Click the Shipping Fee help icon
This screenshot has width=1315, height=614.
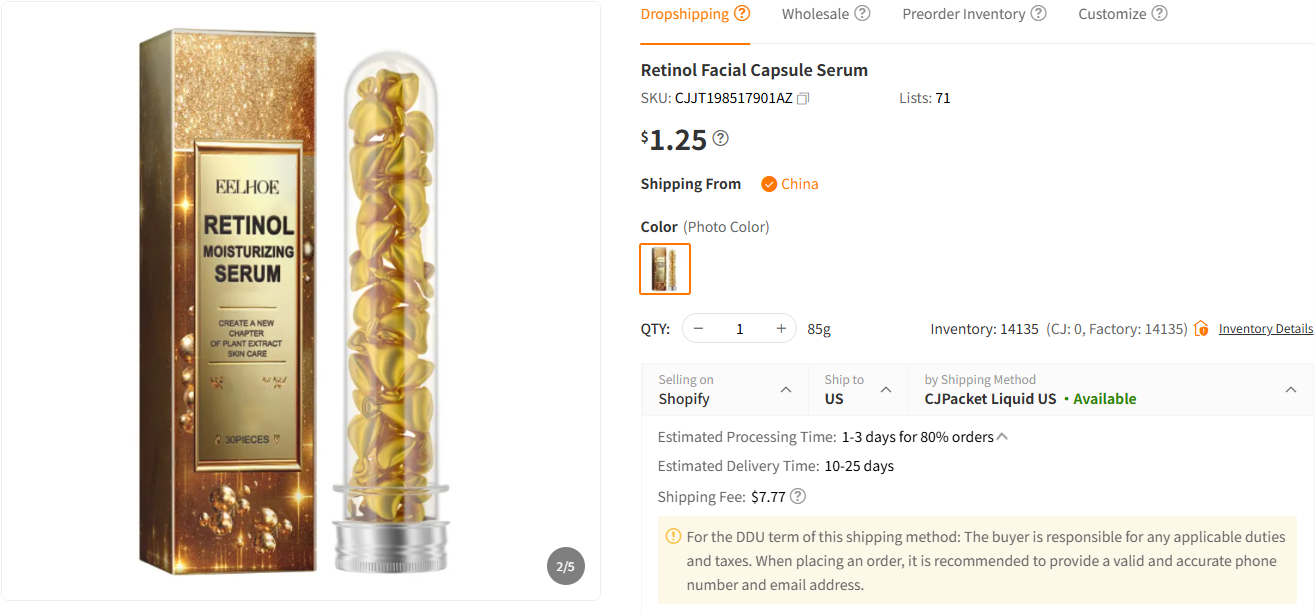coord(797,497)
